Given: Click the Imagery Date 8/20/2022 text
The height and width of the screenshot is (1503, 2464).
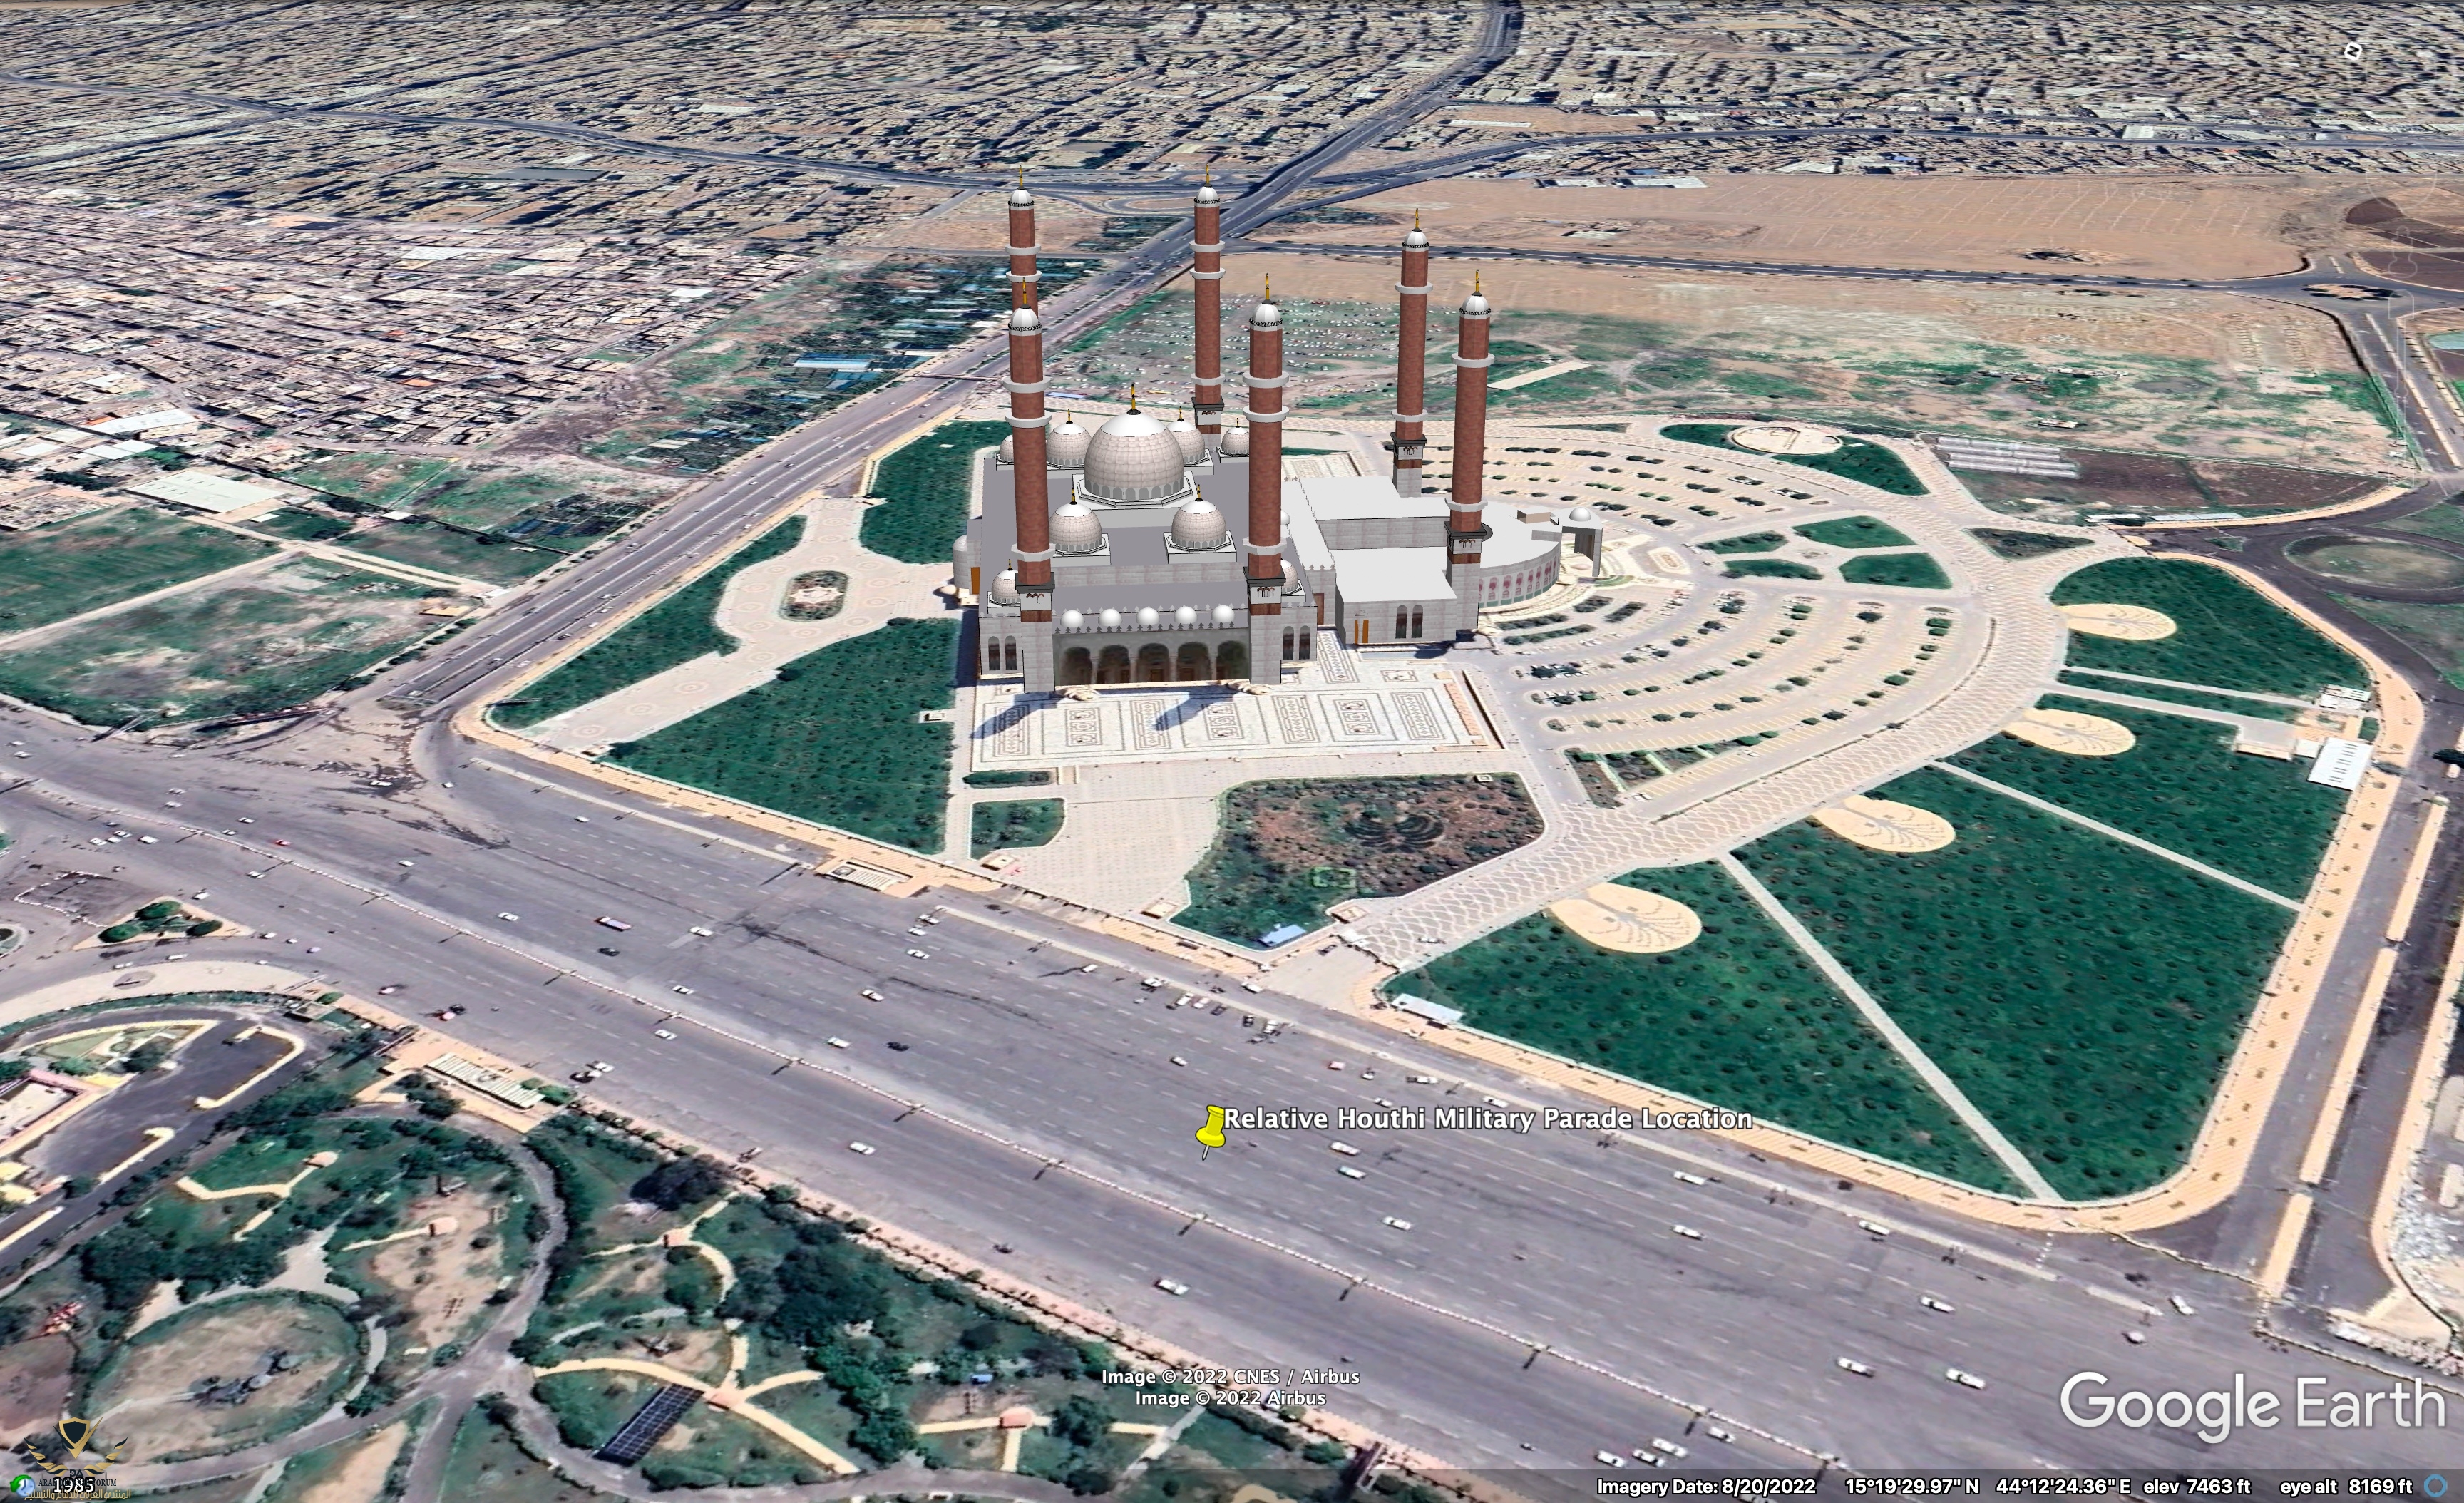Looking at the screenshot, I should point(1706,1487).
